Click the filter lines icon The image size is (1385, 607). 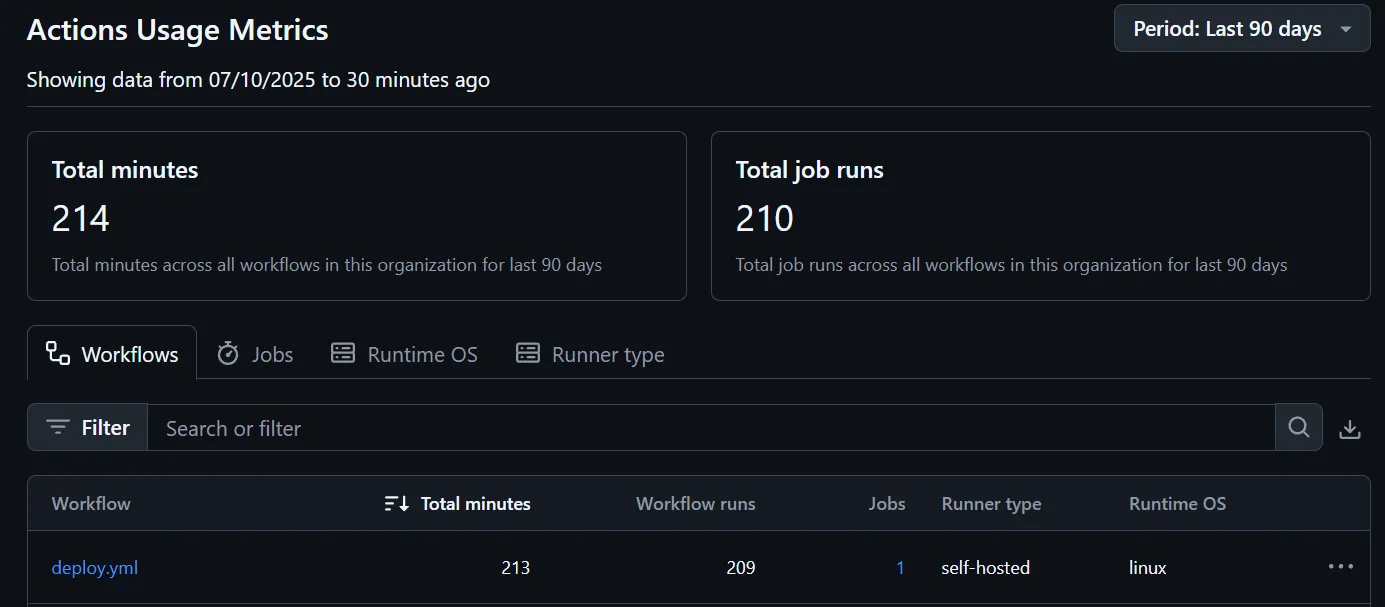(x=59, y=428)
